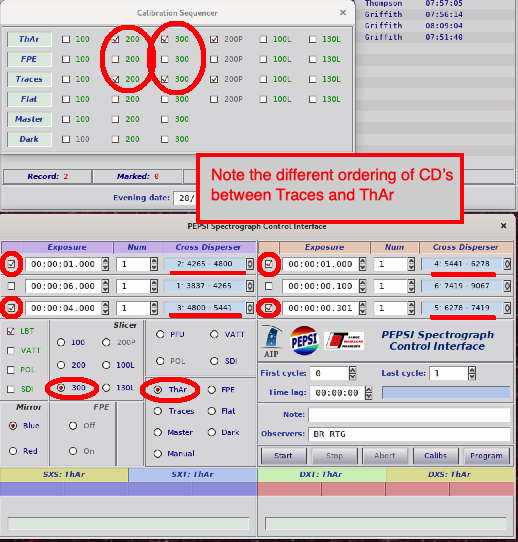
Task: Click the PEPSI logo icon
Action: tap(304, 341)
